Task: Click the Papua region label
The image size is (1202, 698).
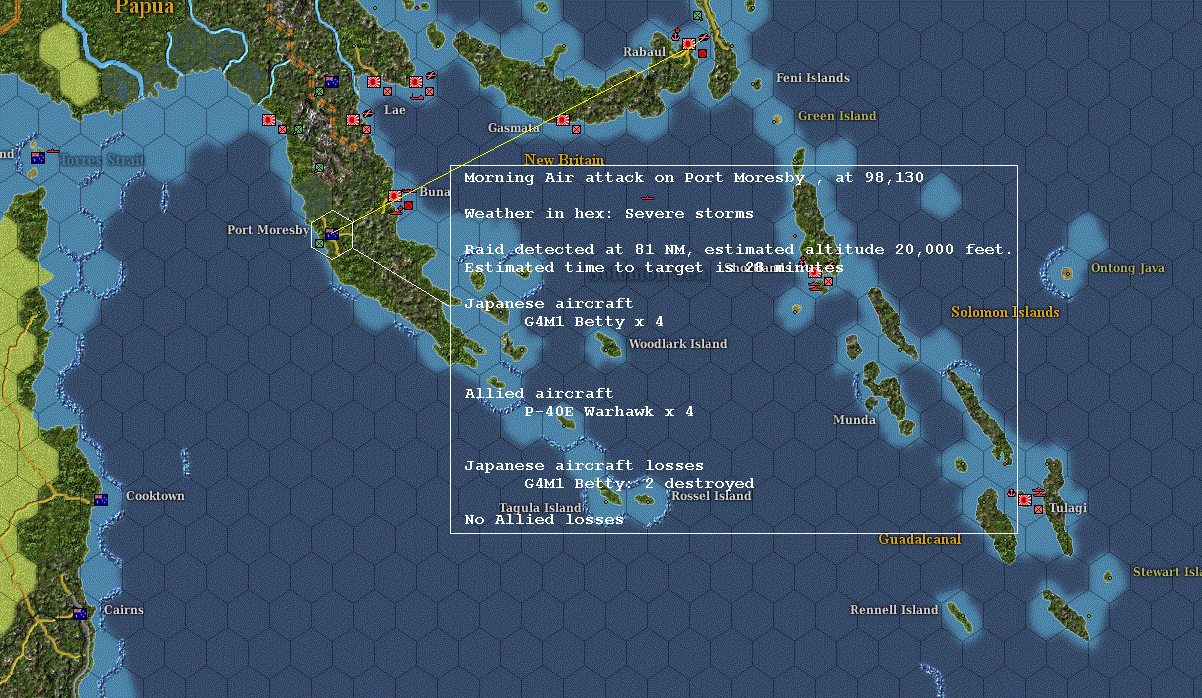Action: pyautogui.click(x=144, y=8)
